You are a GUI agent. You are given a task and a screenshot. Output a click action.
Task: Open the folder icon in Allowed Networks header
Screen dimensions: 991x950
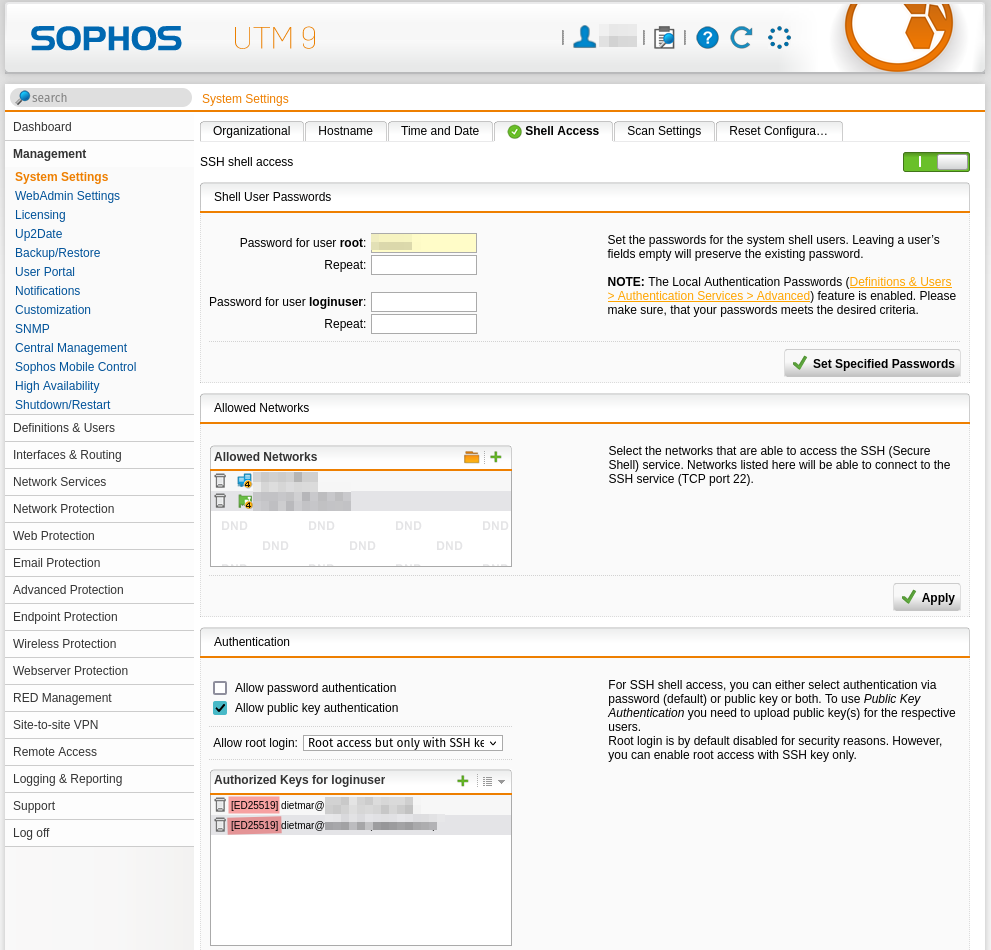(x=471, y=457)
